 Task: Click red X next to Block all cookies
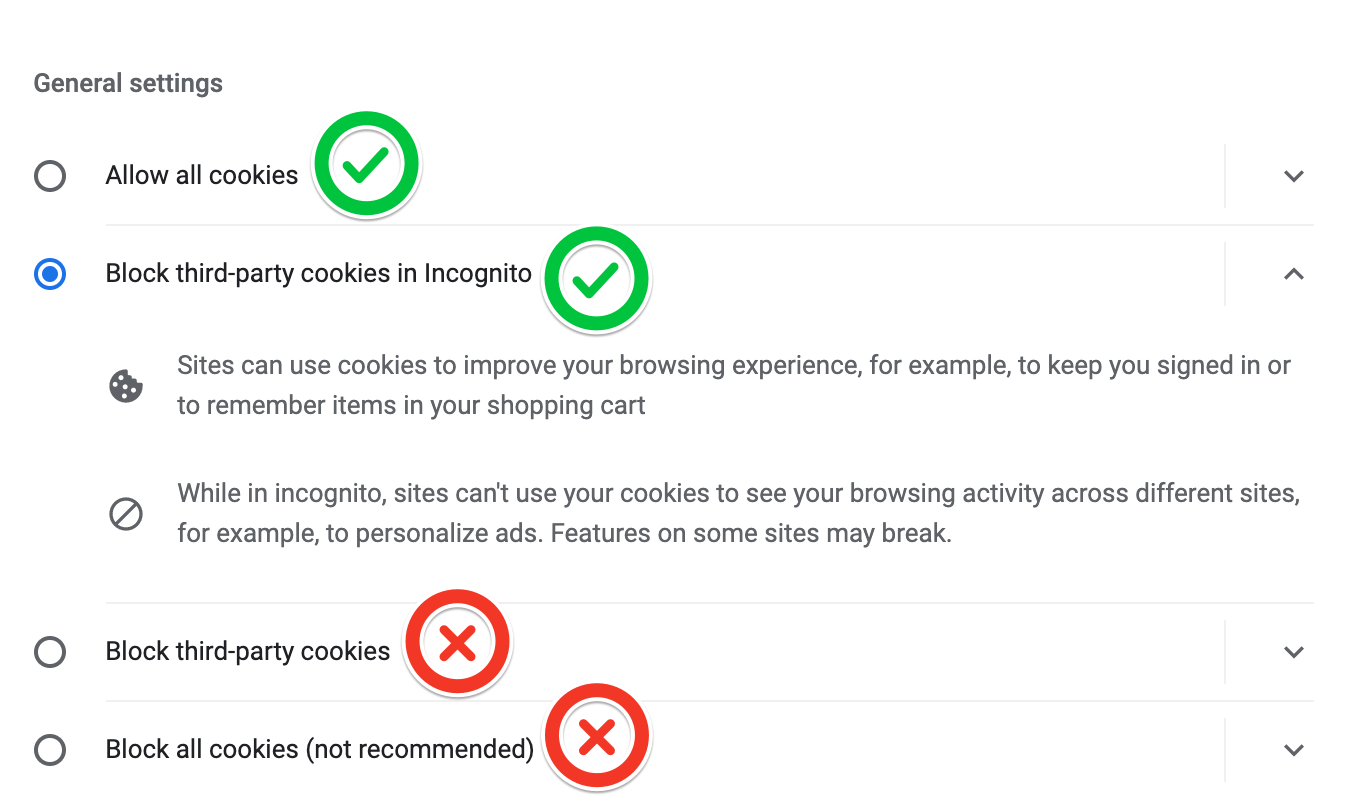tap(597, 738)
